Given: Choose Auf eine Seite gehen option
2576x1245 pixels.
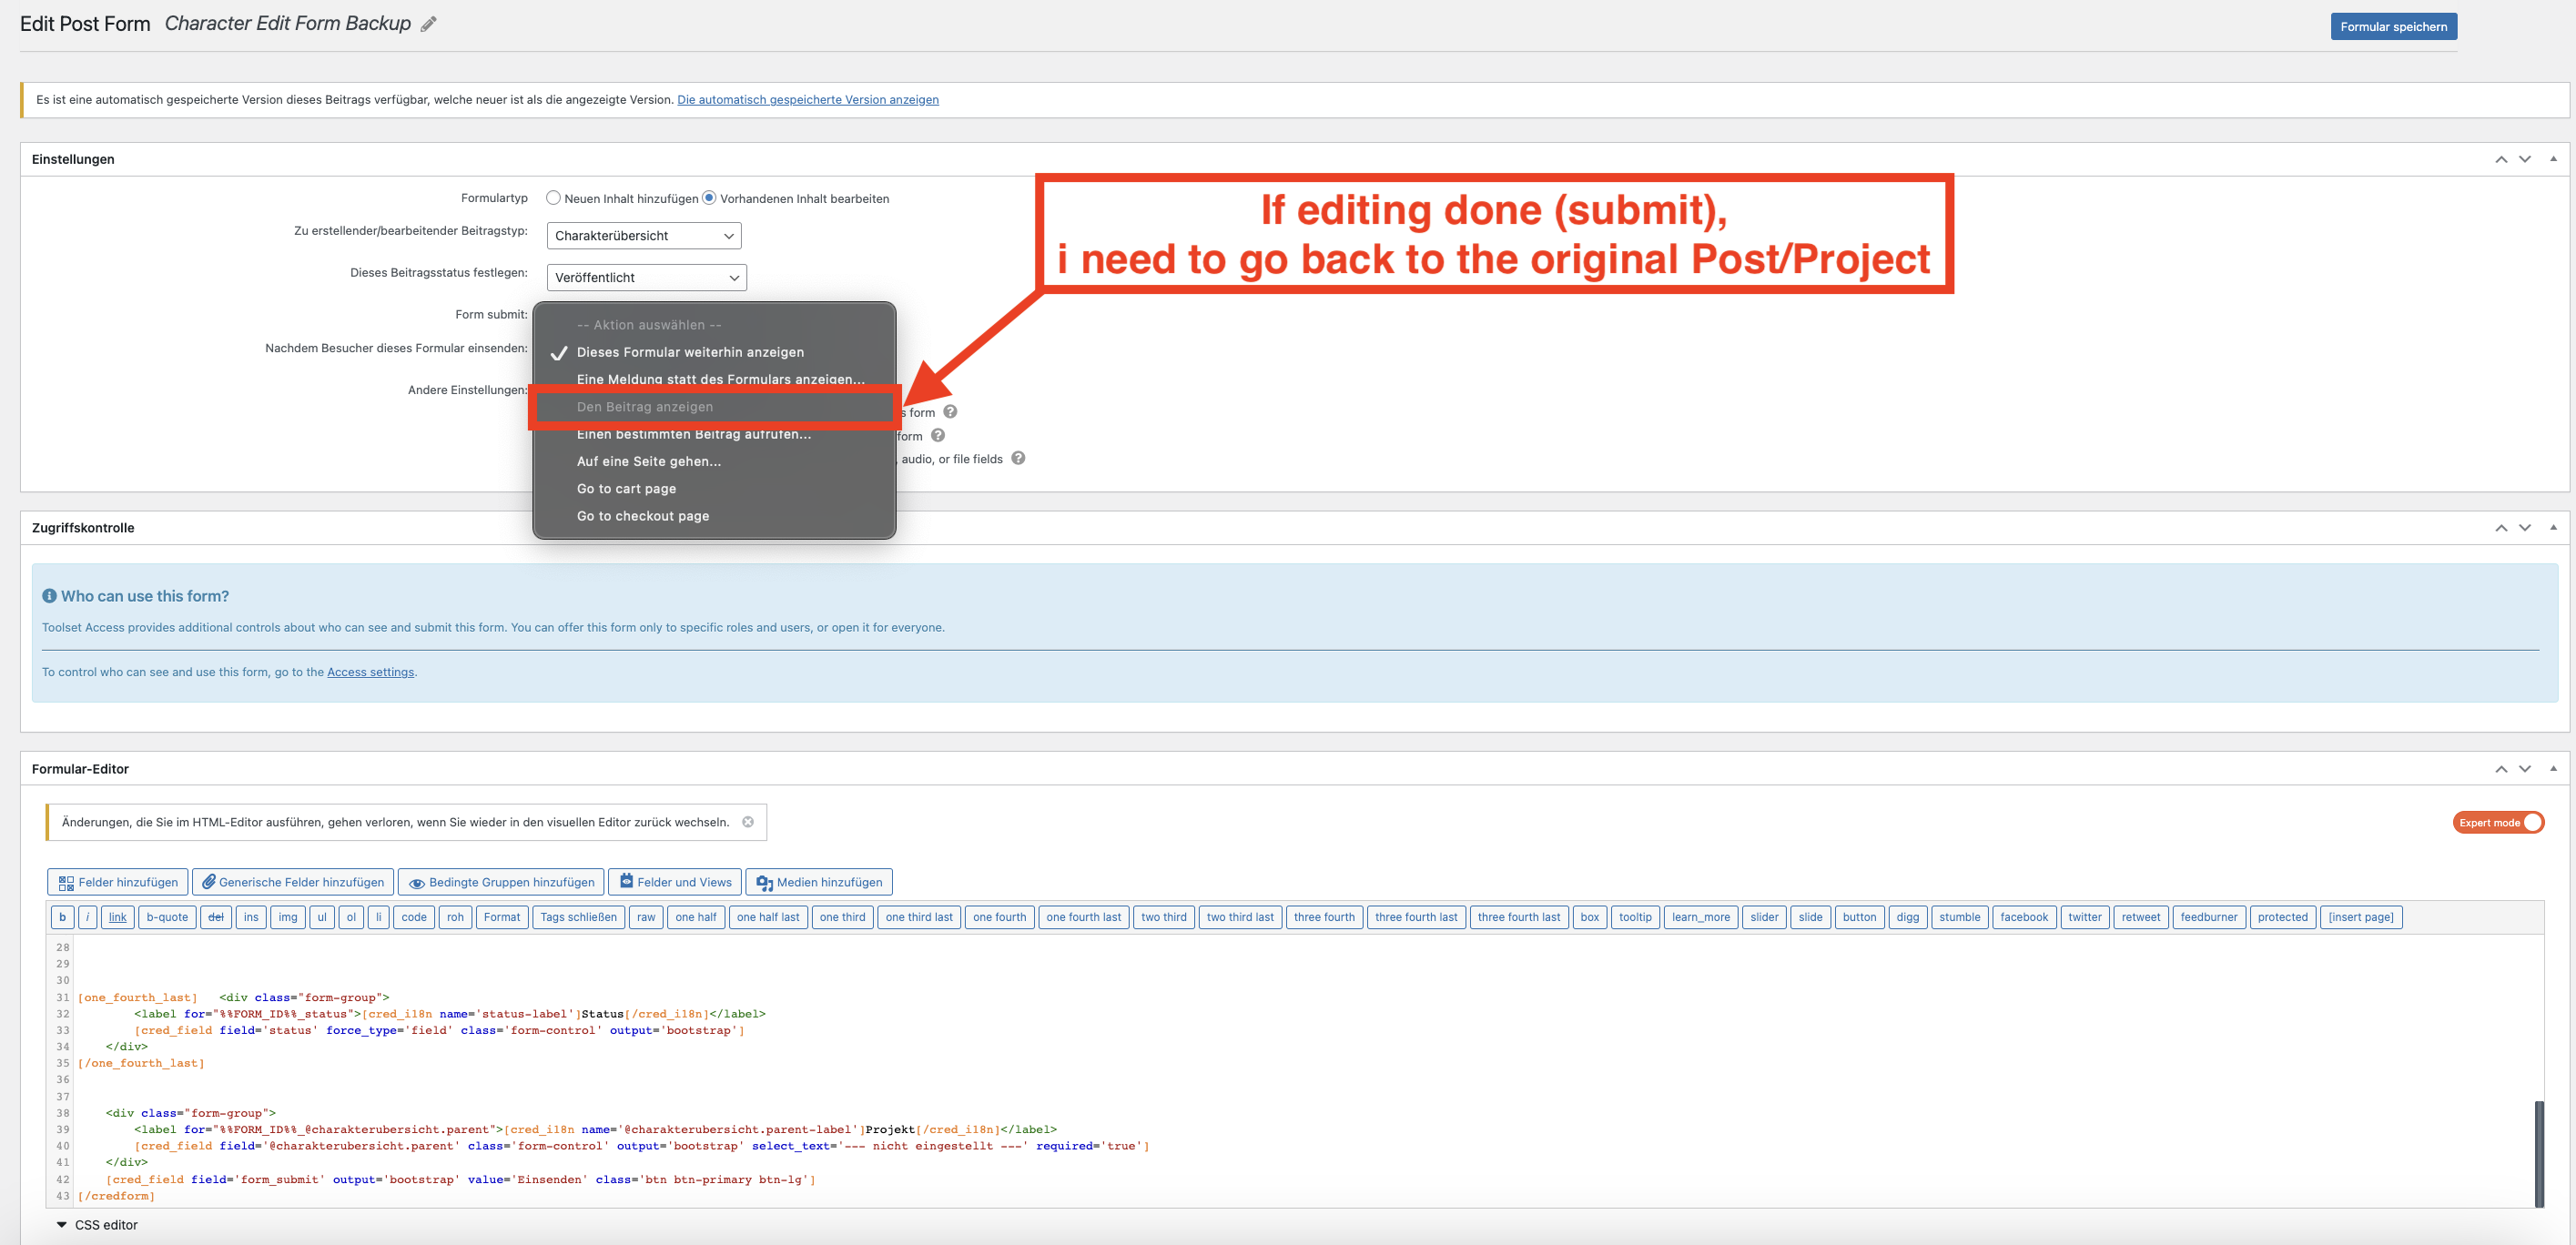Looking at the screenshot, I should pyautogui.click(x=649, y=461).
